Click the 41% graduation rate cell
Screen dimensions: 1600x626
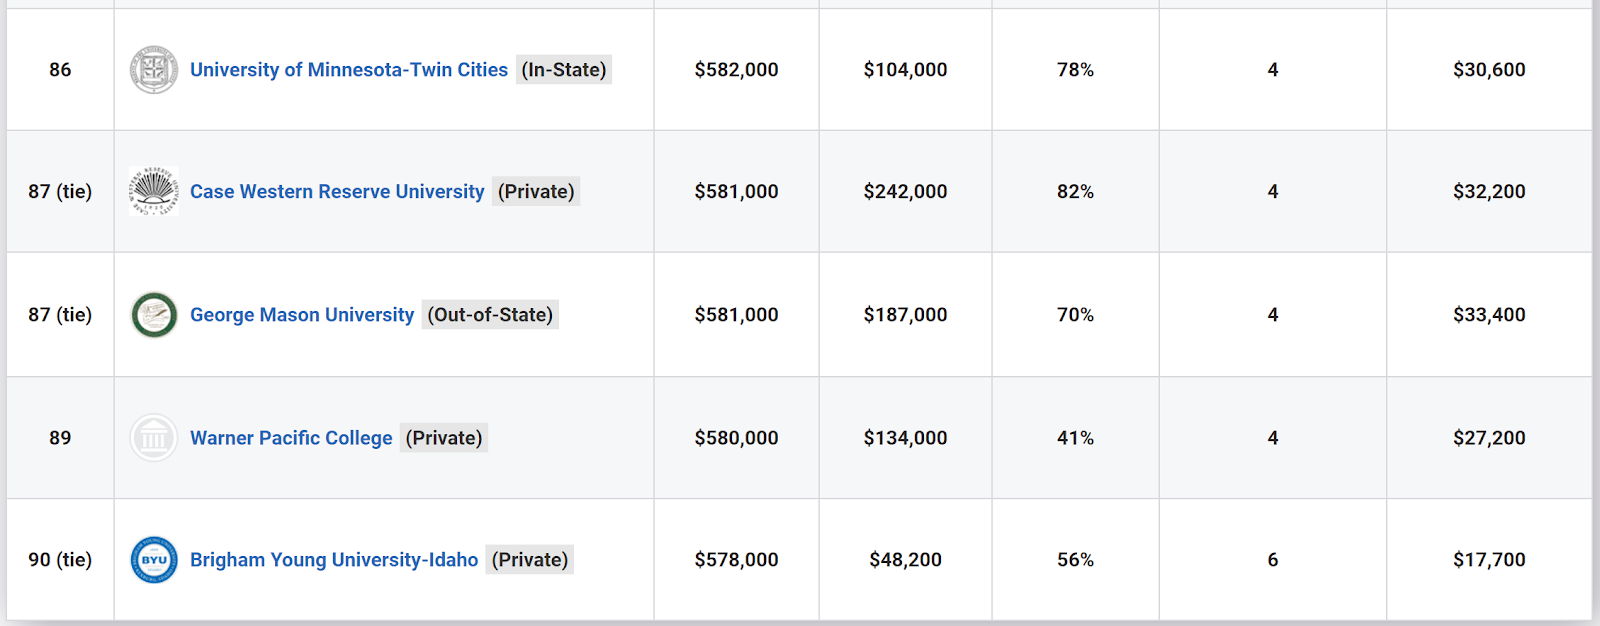1075,438
